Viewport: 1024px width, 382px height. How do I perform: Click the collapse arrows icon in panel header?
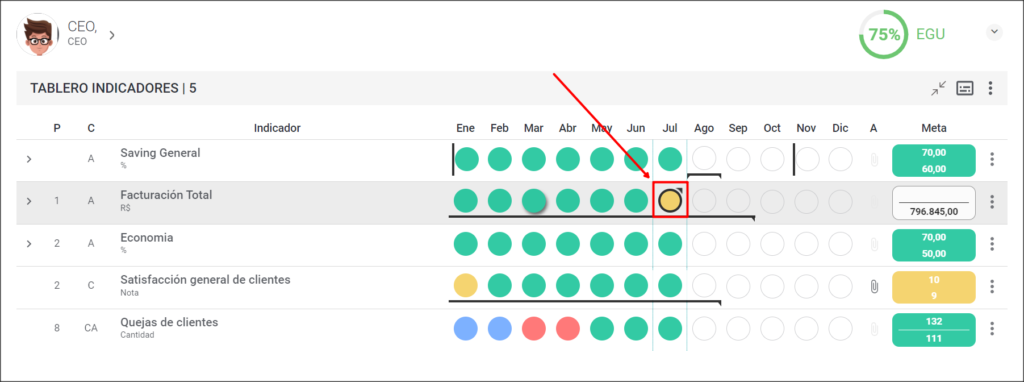pos(938,88)
